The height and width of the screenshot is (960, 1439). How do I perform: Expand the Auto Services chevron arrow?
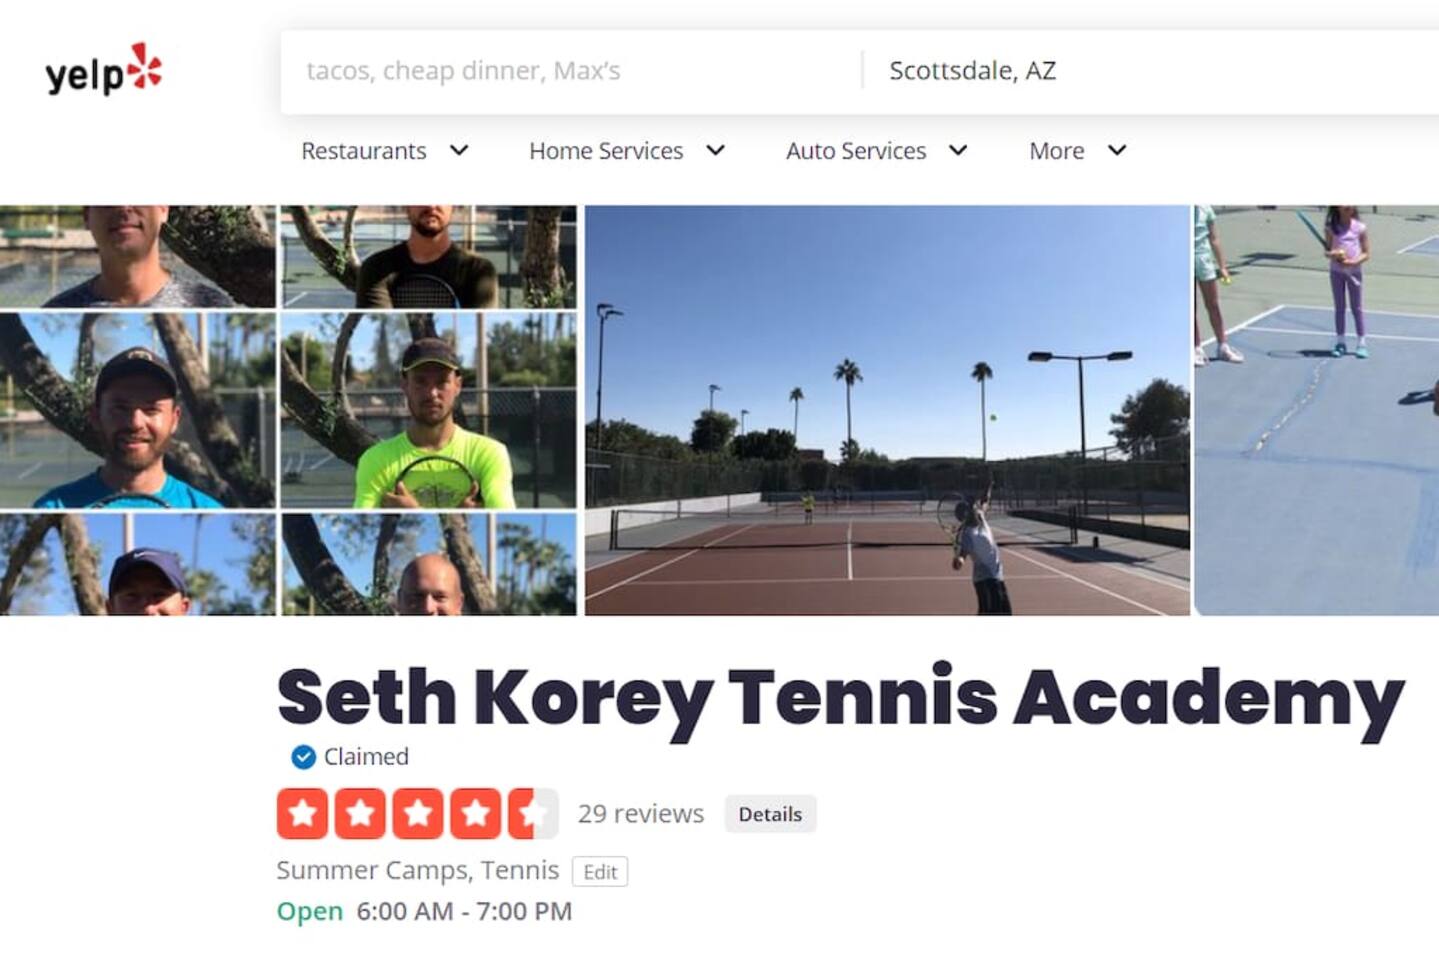point(958,151)
